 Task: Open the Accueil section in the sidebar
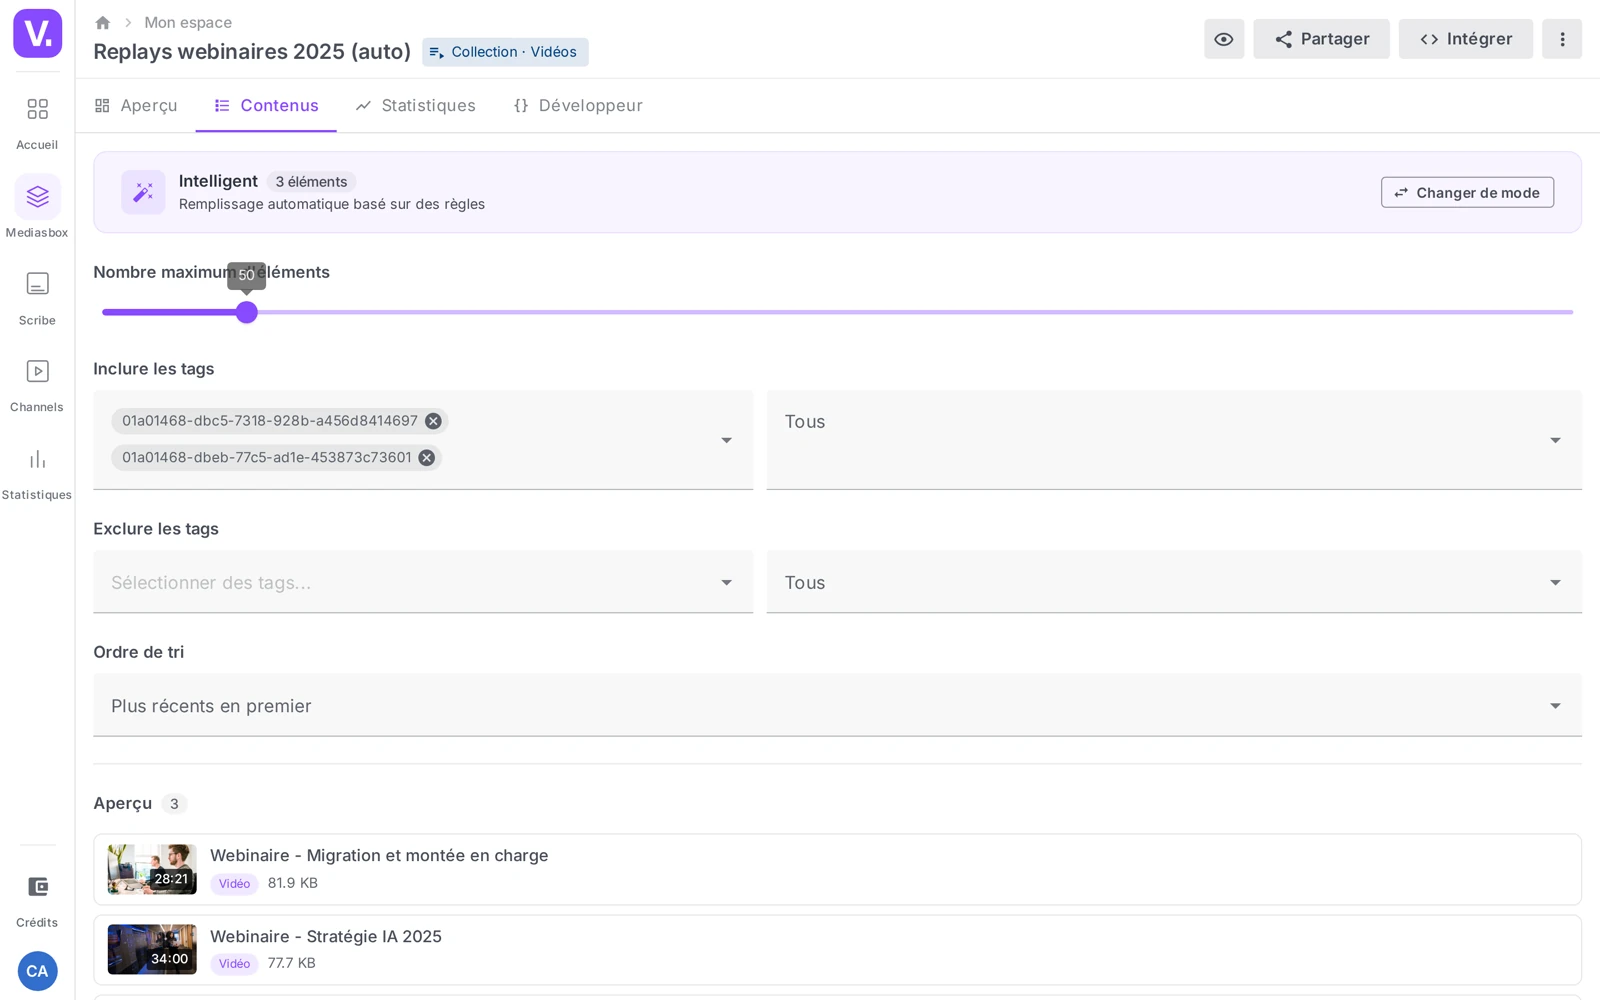[x=37, y=122]
